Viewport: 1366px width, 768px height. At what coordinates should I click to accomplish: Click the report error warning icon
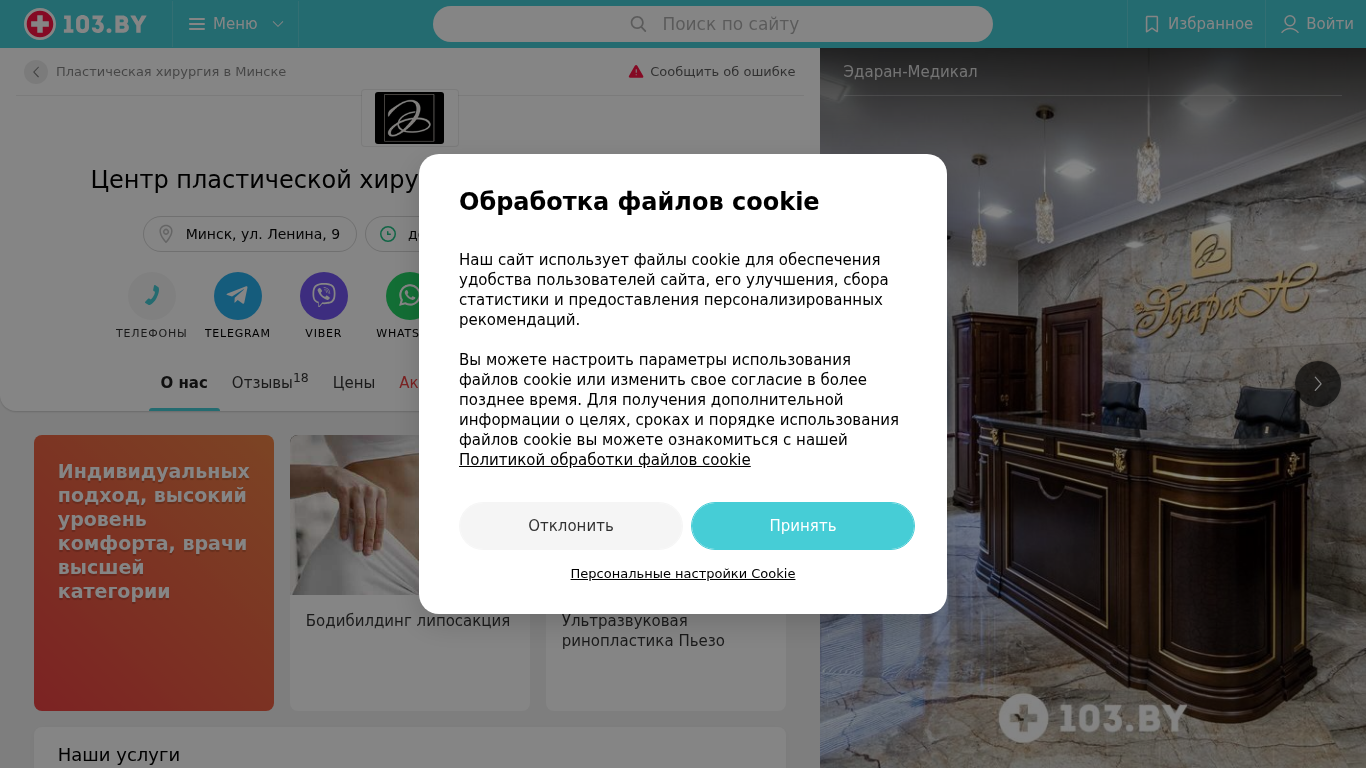coord(636,72)
